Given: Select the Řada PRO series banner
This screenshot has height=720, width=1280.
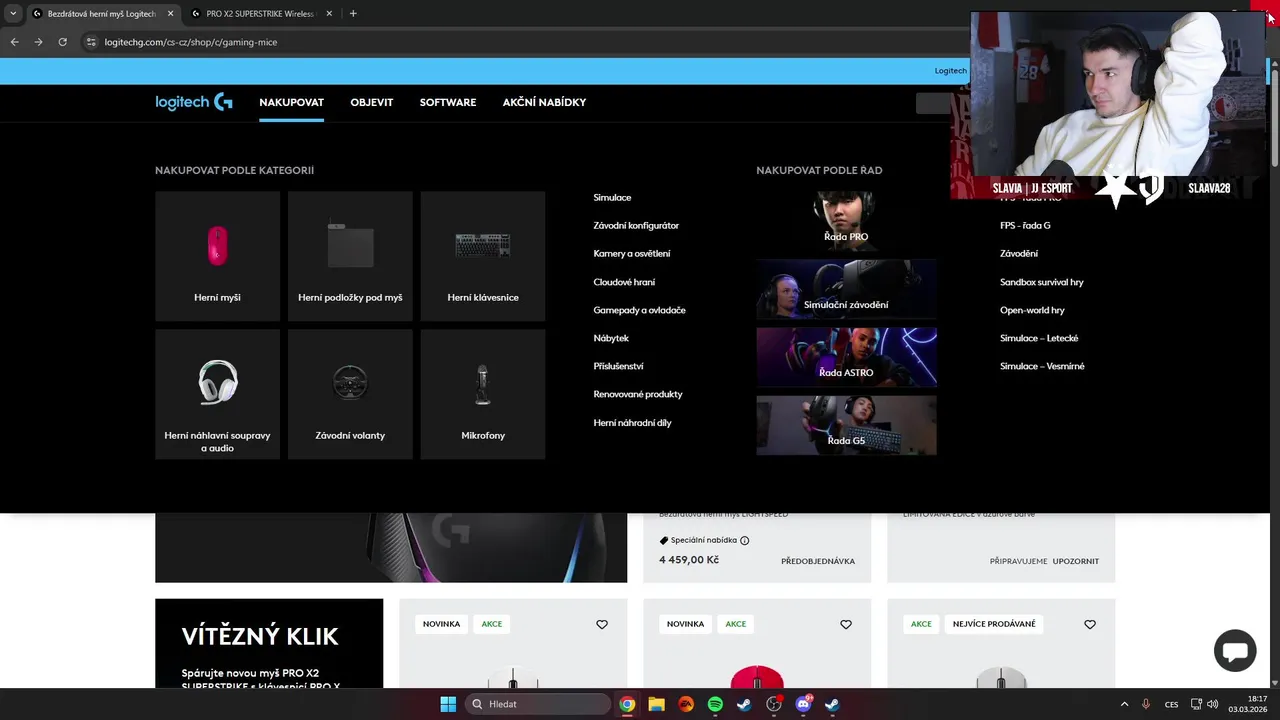Looking at the screenshot, I should (x=846, y=219).
